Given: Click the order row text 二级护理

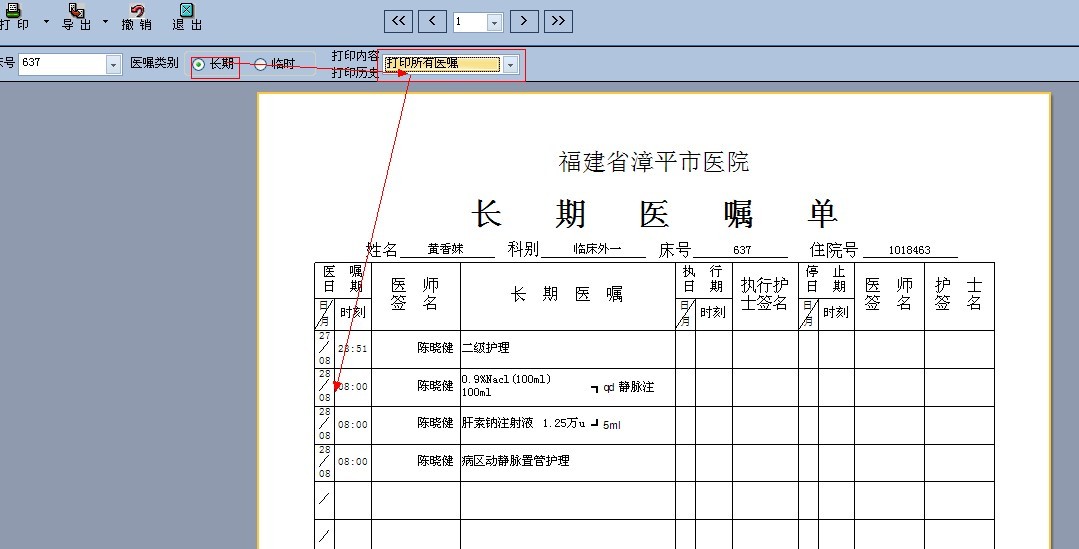Looking at the screenshot, I should point(486,348).
